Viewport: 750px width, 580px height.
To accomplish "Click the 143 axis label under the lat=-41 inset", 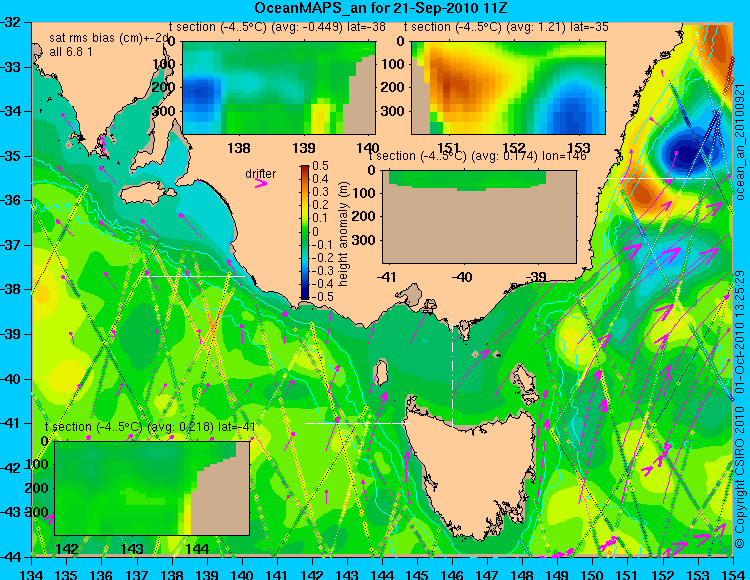I will click(x=132, y=549).
